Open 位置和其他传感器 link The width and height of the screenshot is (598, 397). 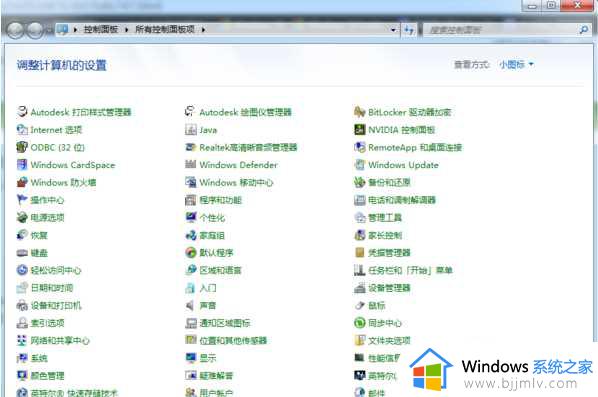click(233, 341)
